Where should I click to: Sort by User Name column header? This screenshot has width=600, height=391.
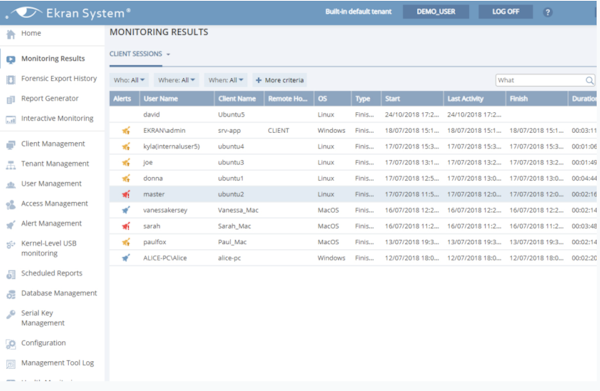[x=177, y=99]
